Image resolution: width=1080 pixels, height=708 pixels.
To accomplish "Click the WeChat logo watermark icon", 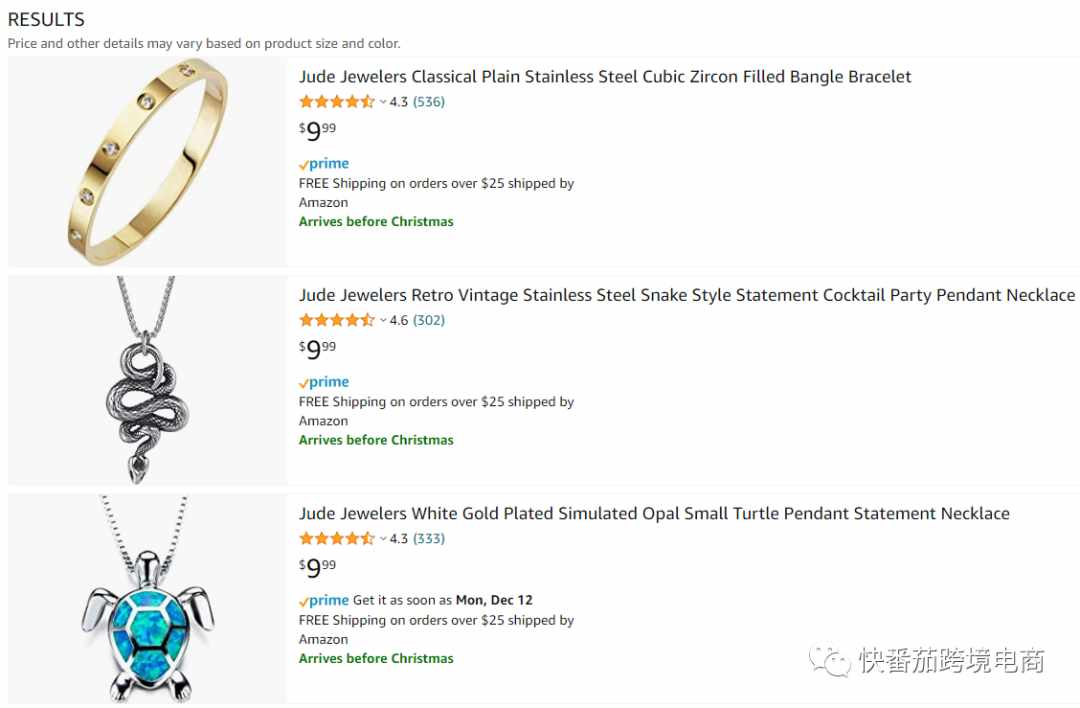I will (830, 661).
